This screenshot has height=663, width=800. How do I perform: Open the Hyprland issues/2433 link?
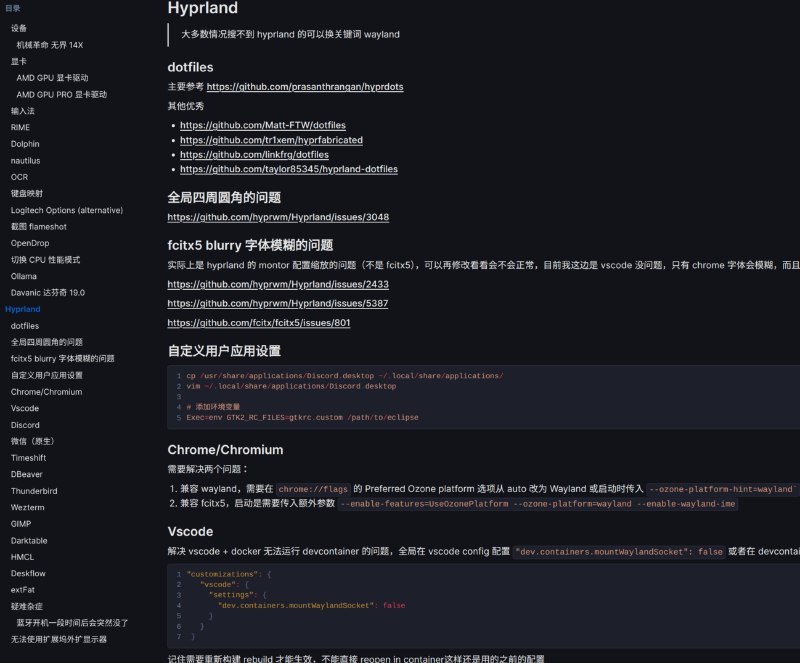pos(278,284)
